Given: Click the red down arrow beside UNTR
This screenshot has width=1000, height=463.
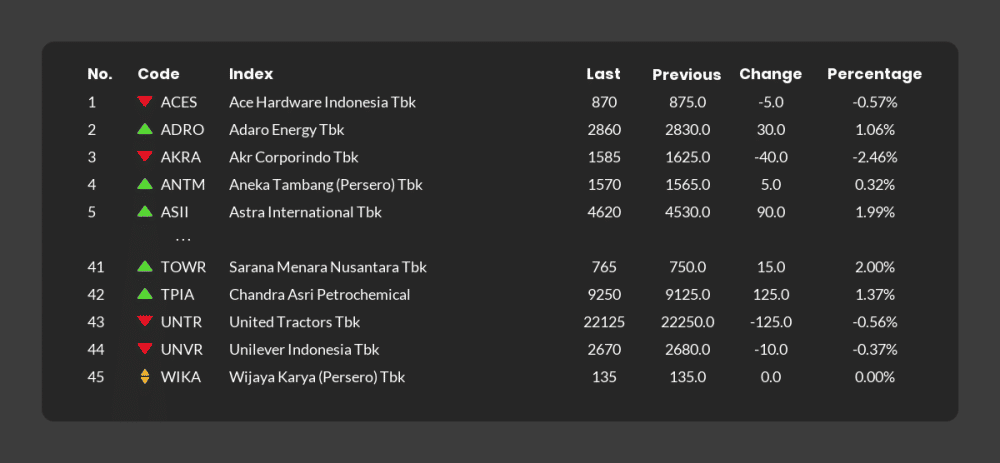Looking at the screenshot, I should point(145,321).
